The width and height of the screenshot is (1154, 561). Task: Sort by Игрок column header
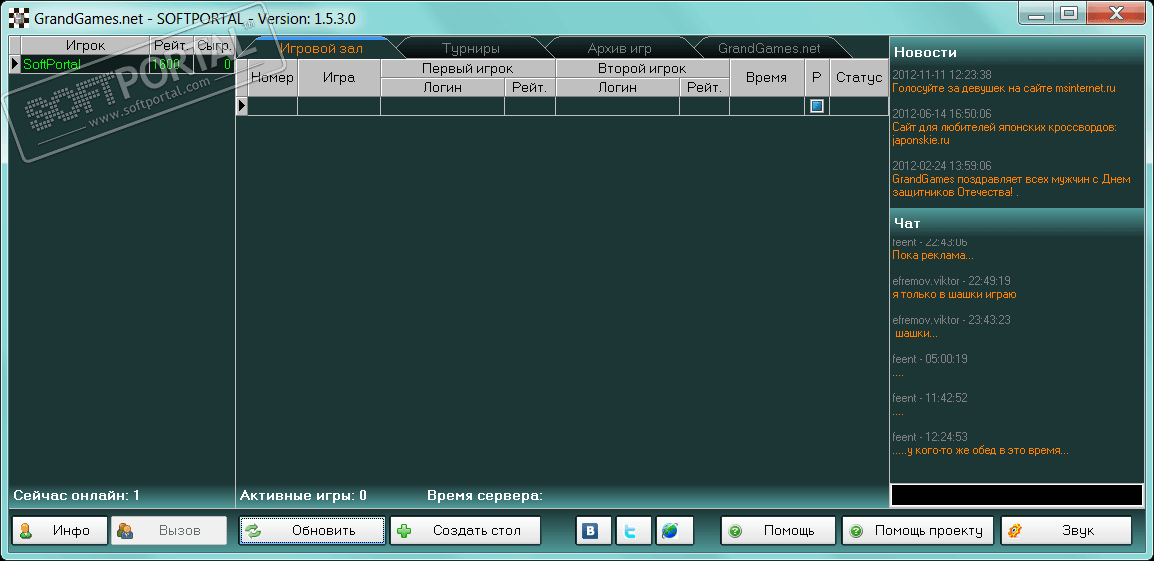[85, 46]
